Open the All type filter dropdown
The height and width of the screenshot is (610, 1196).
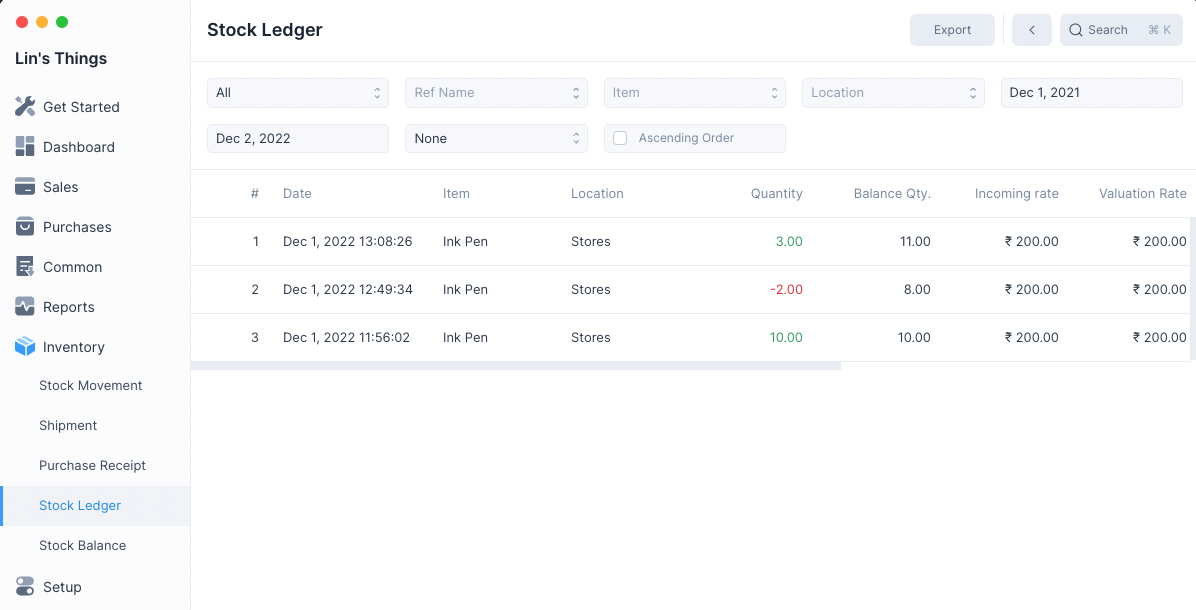coord(297,93)
